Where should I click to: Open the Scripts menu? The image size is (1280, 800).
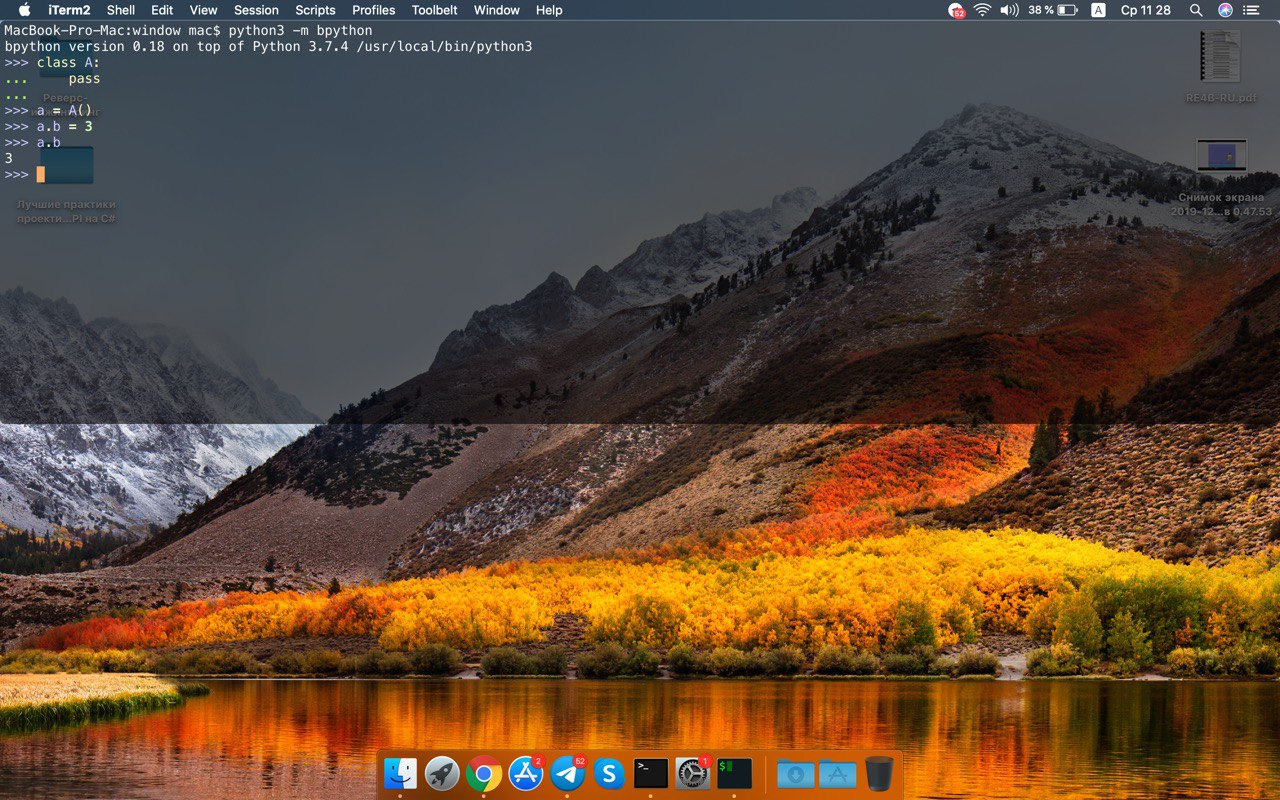click(315, 10)
